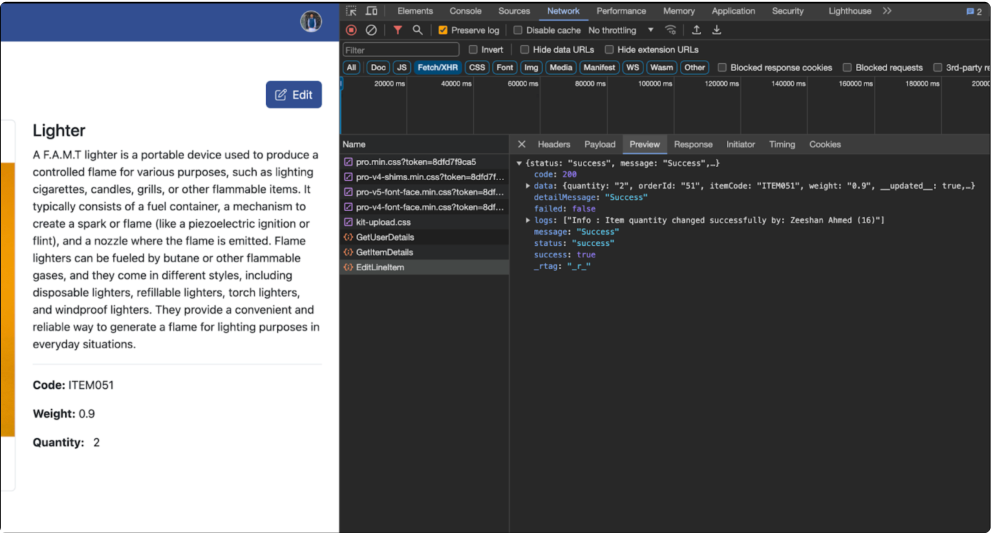Image resolution: width=992 pixels, height=534 pixels.
Task: Open the Timing tab
Action: click(x=782, y=144)
